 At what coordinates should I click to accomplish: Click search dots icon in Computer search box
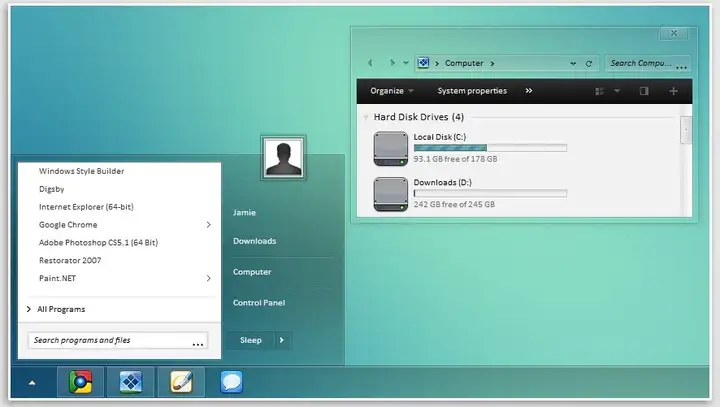(x=681, y=68)
